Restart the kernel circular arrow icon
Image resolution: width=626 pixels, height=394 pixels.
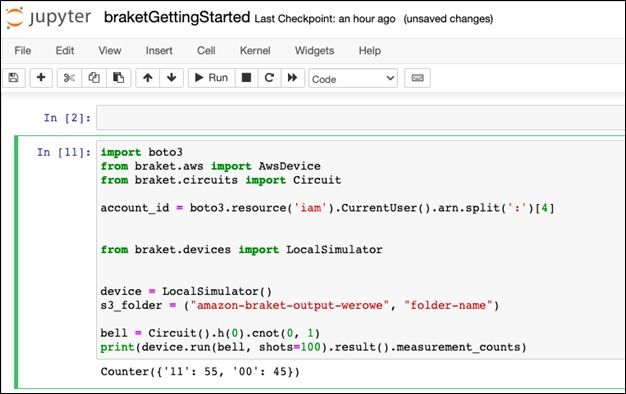click(x=269, y=78)
